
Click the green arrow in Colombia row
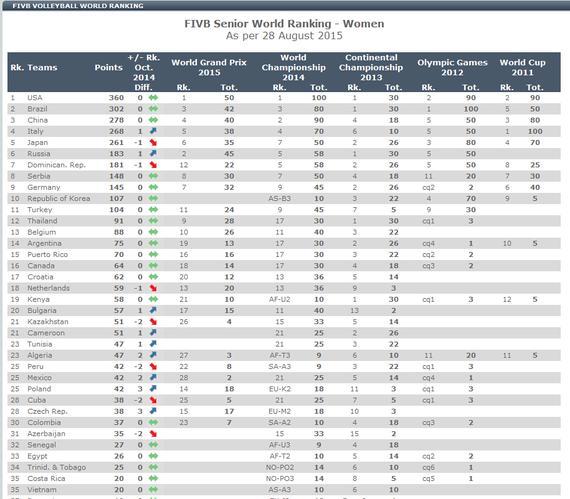[x=153, y=422]
